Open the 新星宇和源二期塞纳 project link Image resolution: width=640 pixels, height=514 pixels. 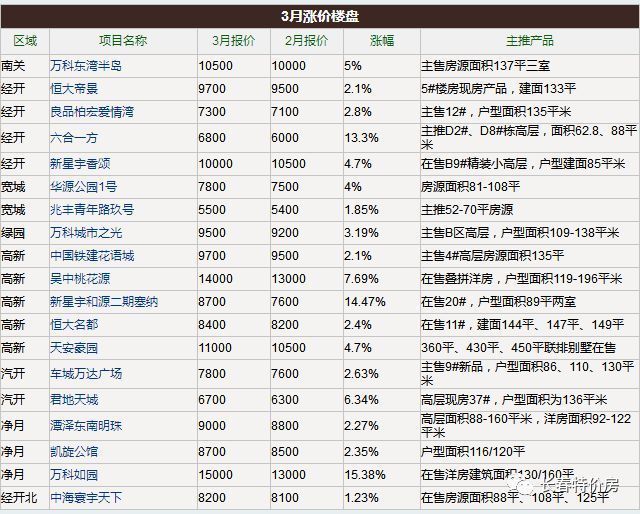point(104,302)
